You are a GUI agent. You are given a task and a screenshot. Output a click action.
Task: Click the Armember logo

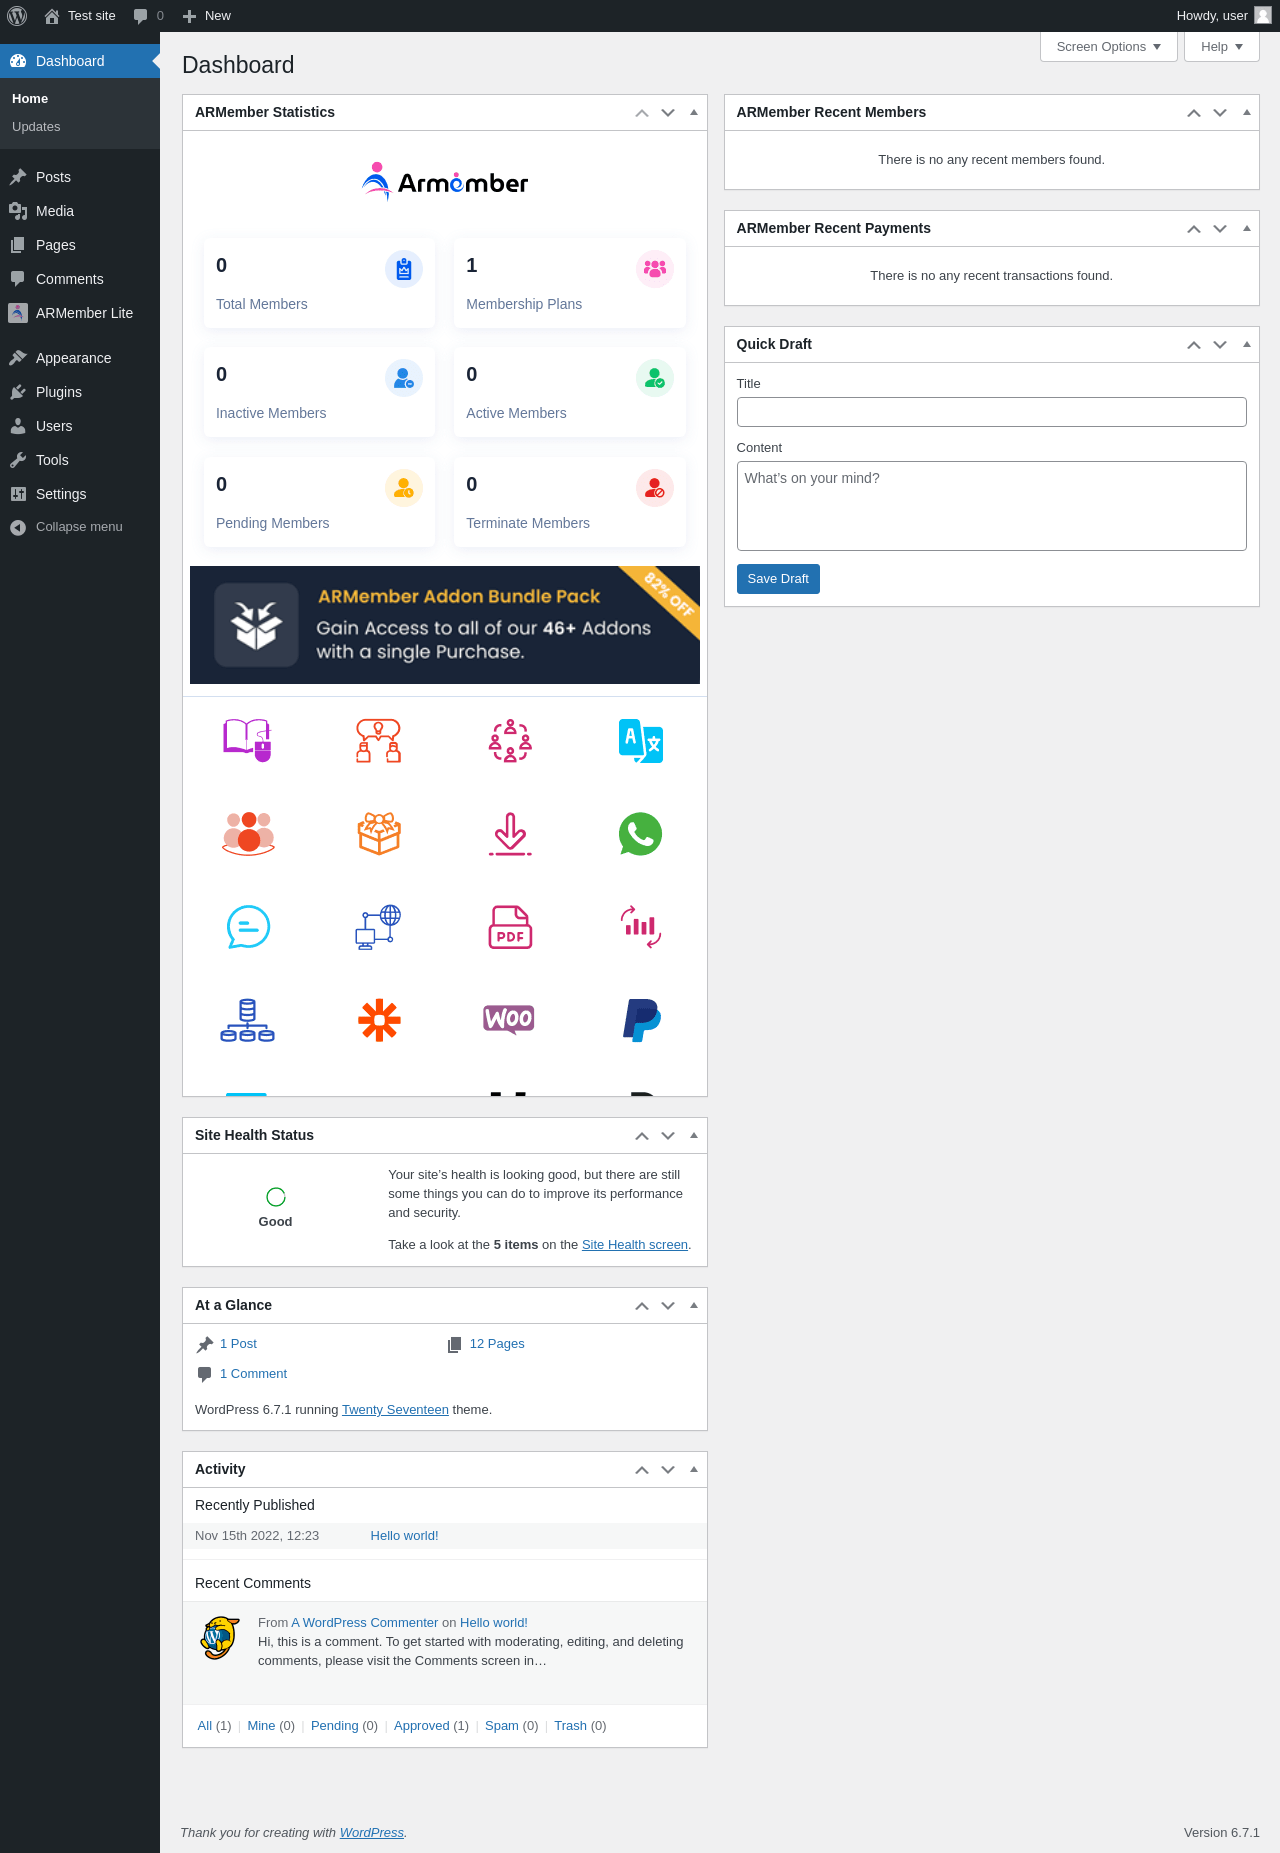[x=445, y=182]
